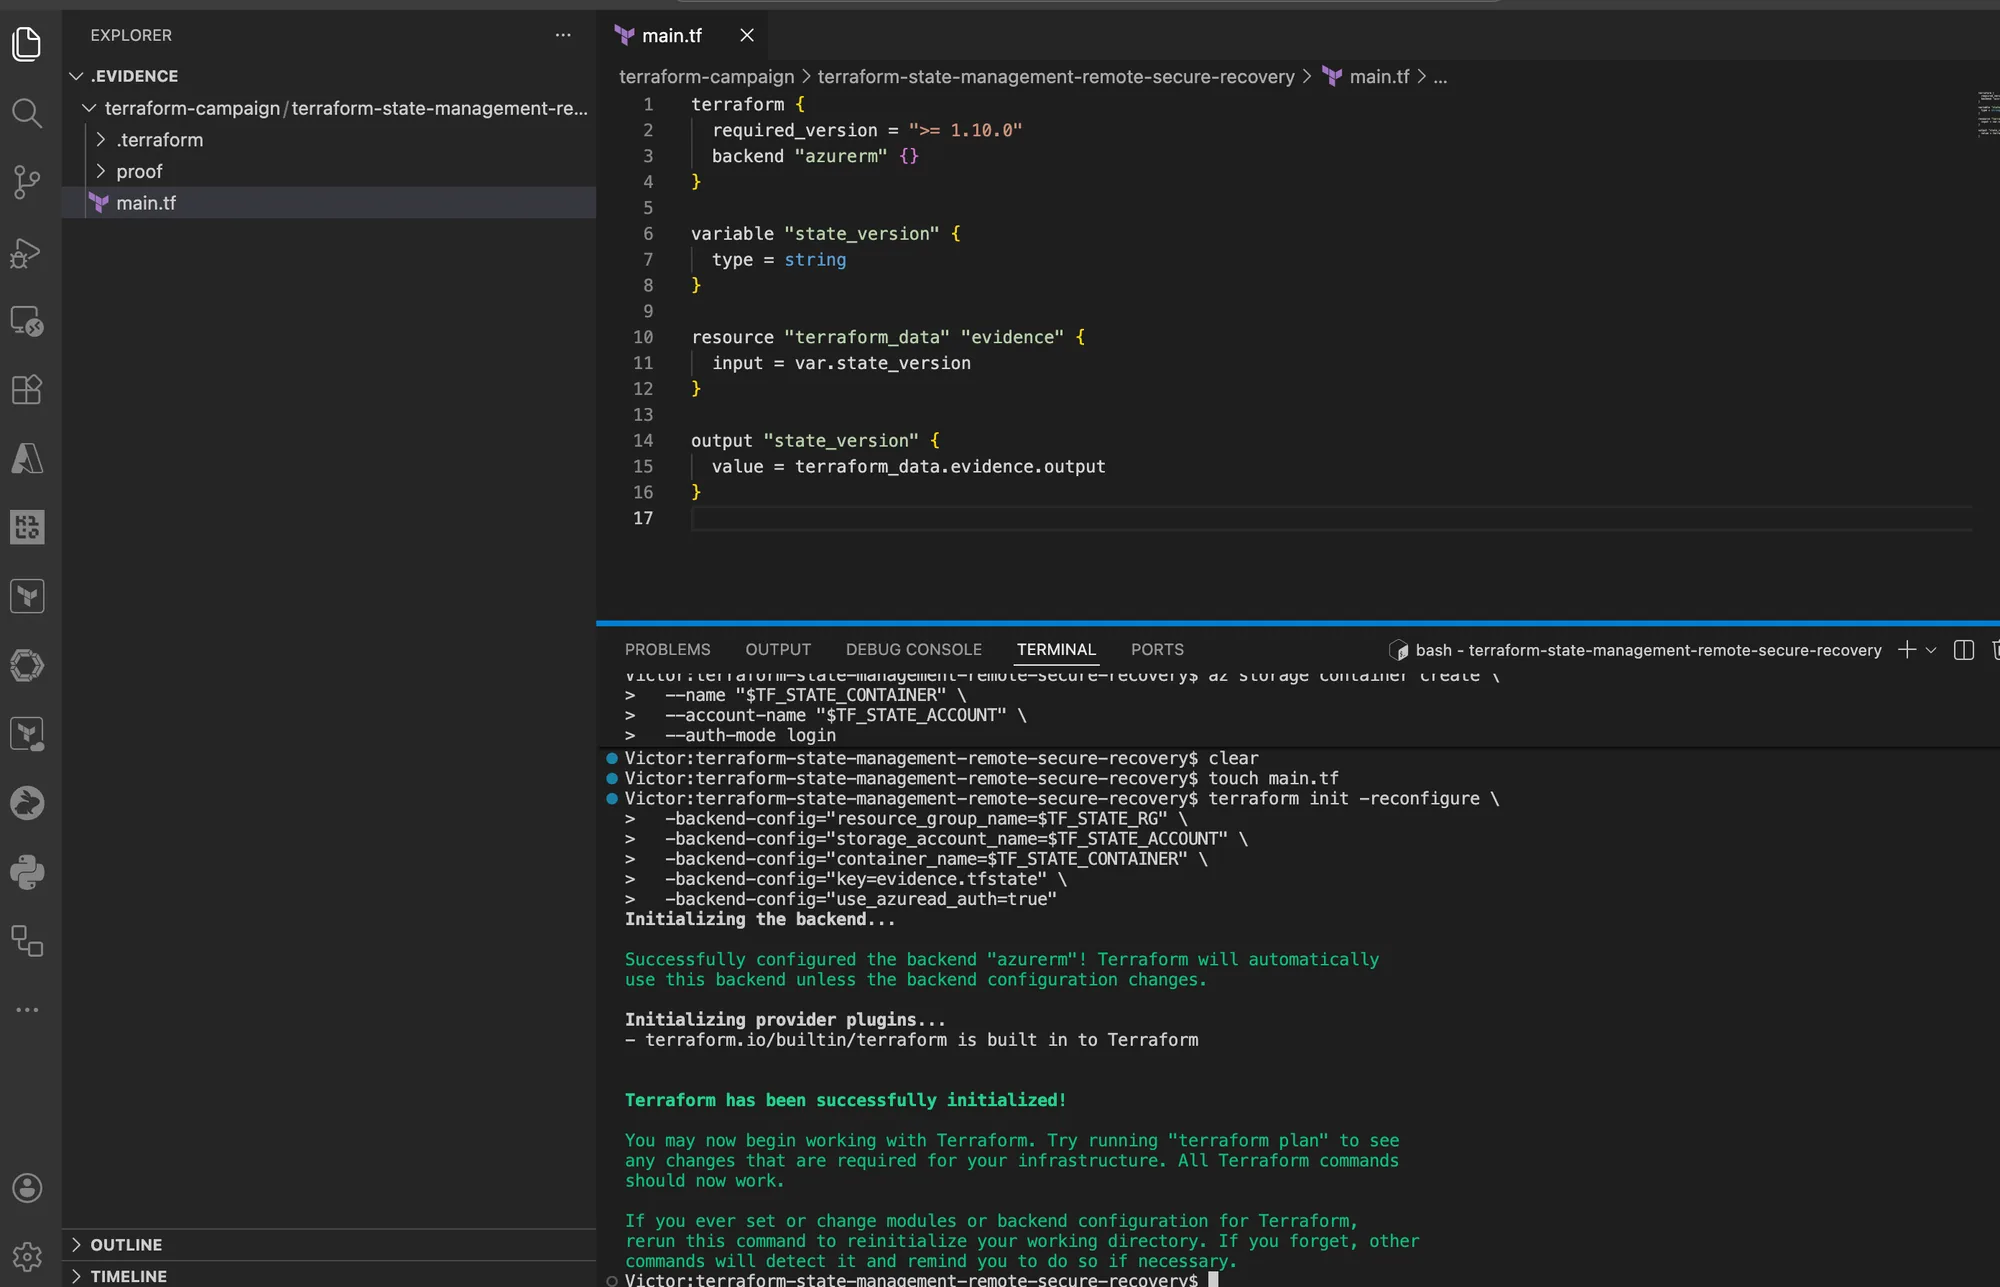Open the Terraform icon in the activity bar
2000x1287 pixels.
coord(27,596)
